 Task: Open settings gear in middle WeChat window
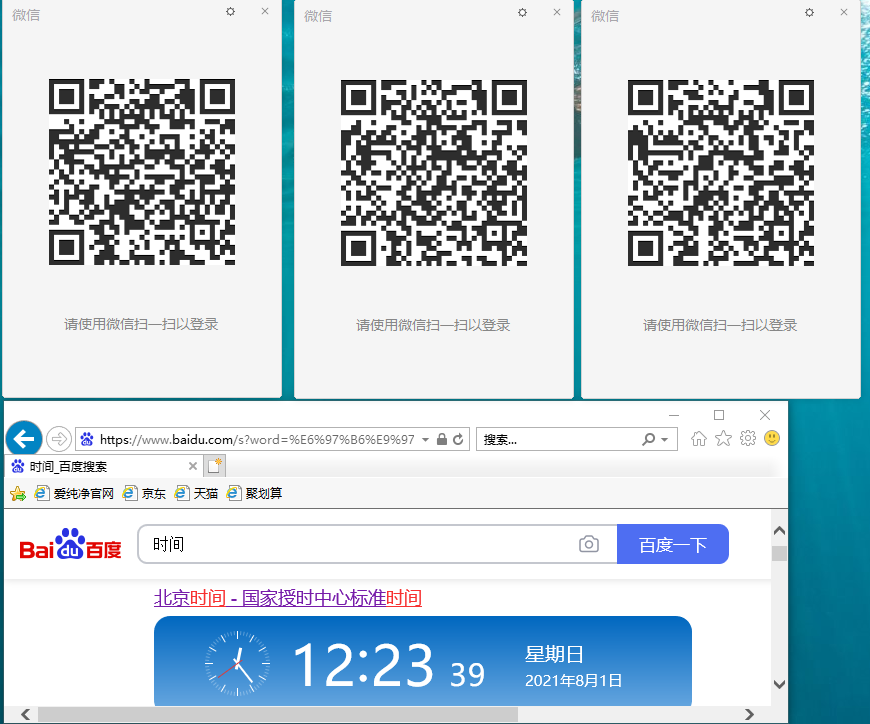click(522, 12)
